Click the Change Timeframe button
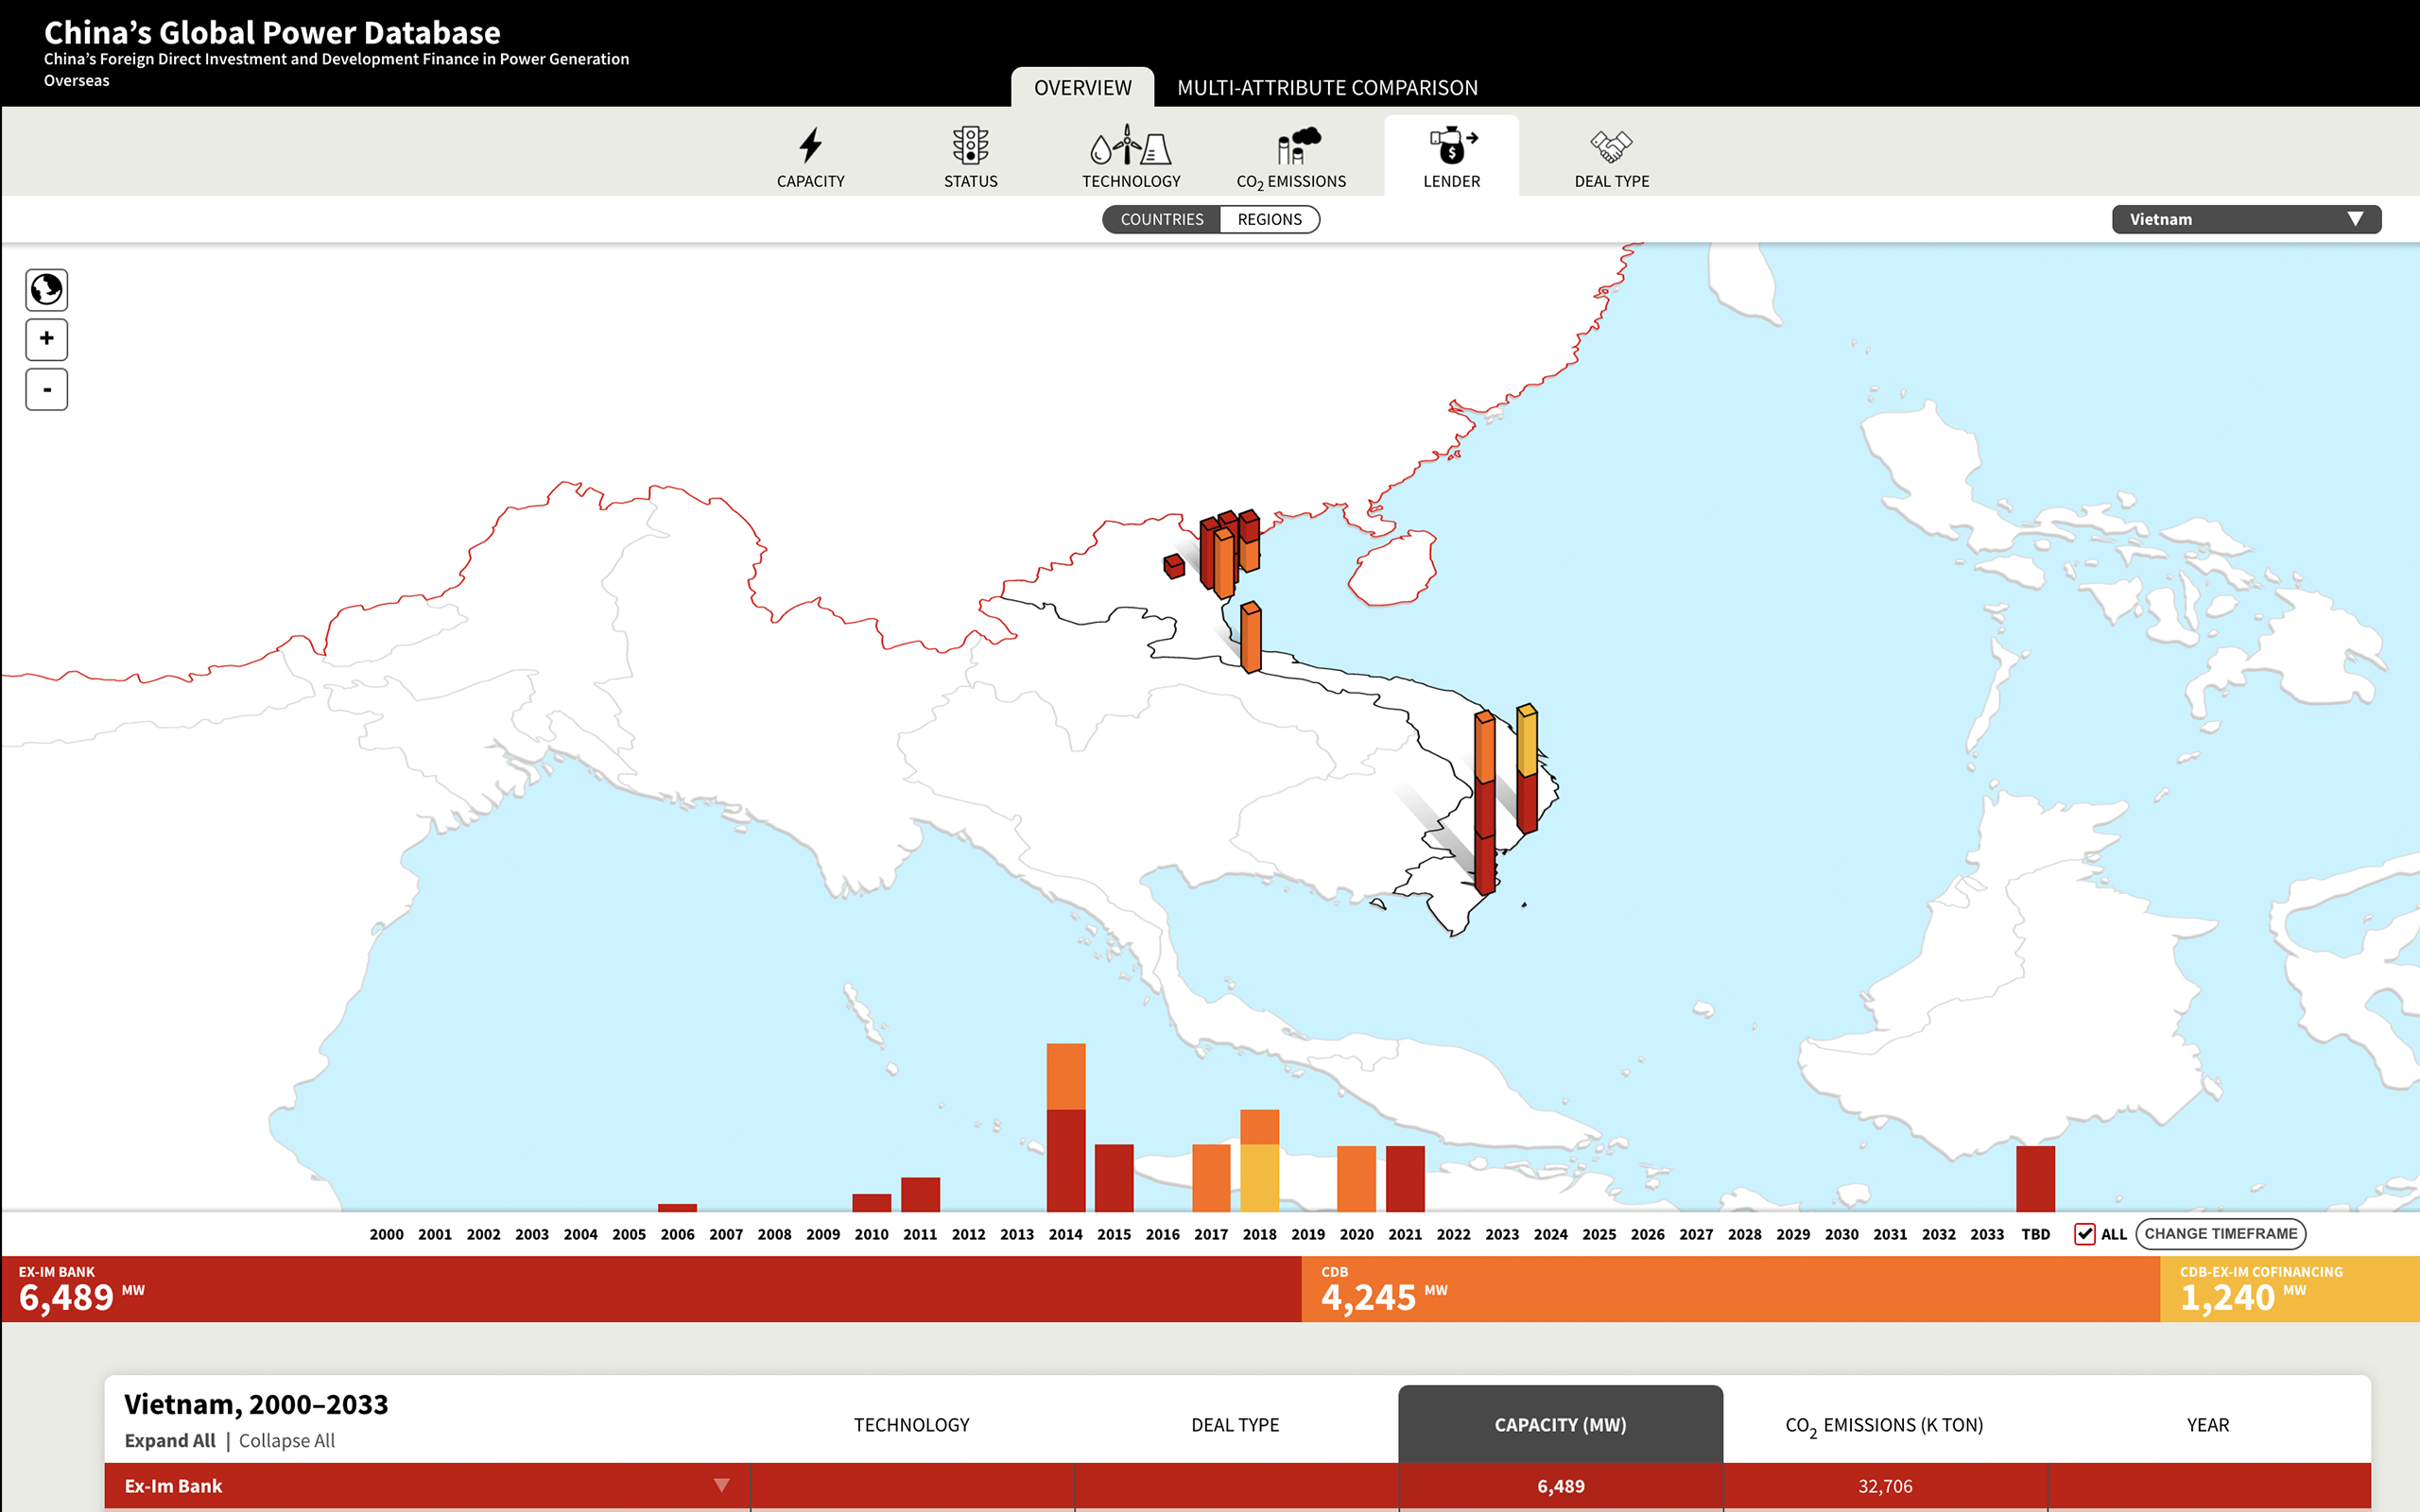Image resolution: width=2420 pixels, height=1512 pixels. (x=2221, y=1231)
